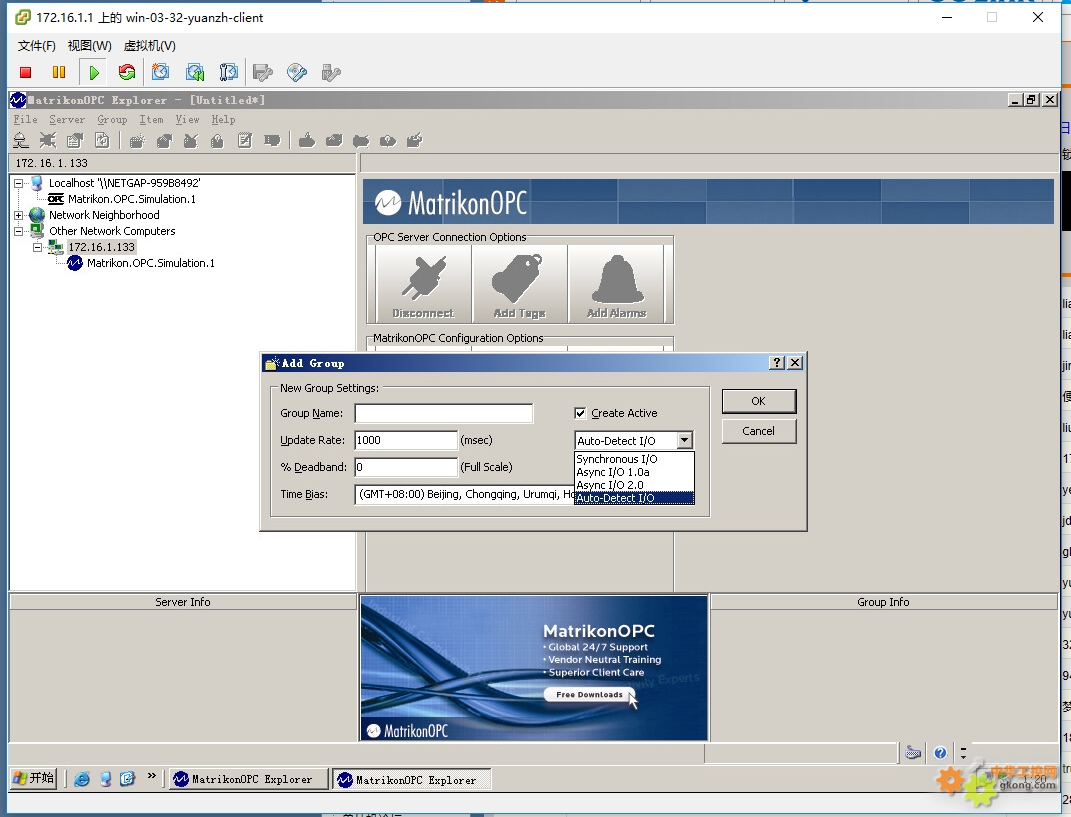Open the snapshot manager wrench-and-clock icon
Viewport: 1071px width, 817px height.
[228, 72]
